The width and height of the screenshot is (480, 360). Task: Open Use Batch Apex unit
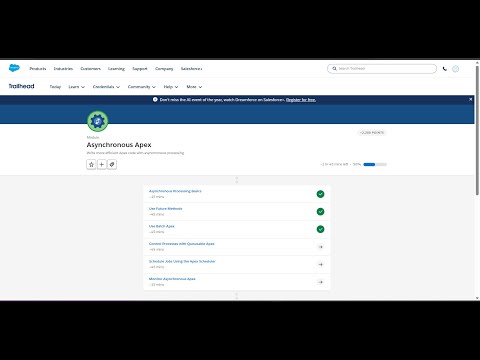click(162, 226)
